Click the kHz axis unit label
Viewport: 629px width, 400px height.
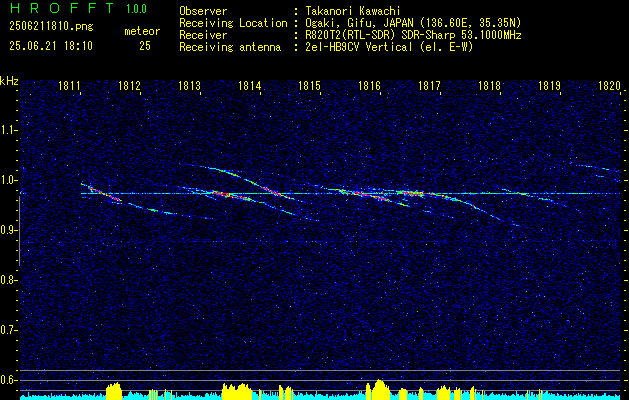9,81
